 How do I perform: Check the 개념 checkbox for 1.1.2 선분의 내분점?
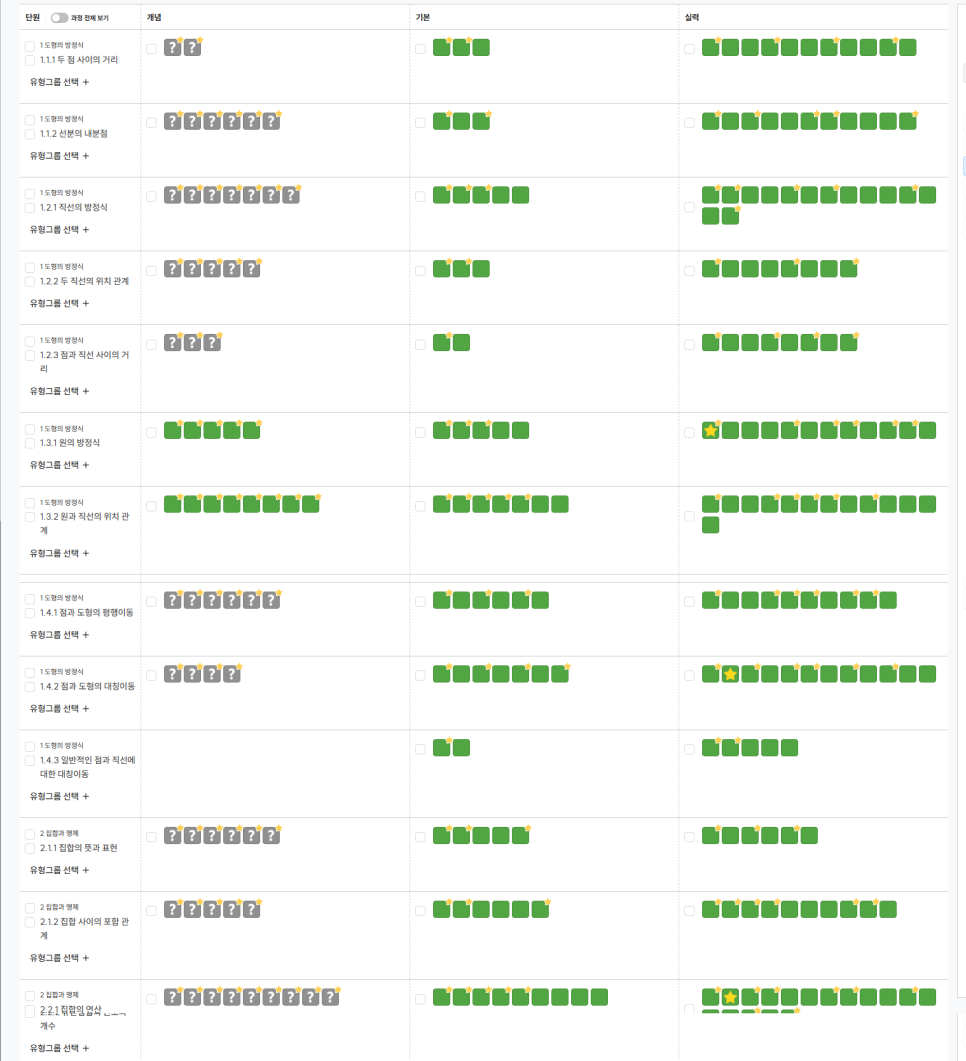(x=151, y=122)
